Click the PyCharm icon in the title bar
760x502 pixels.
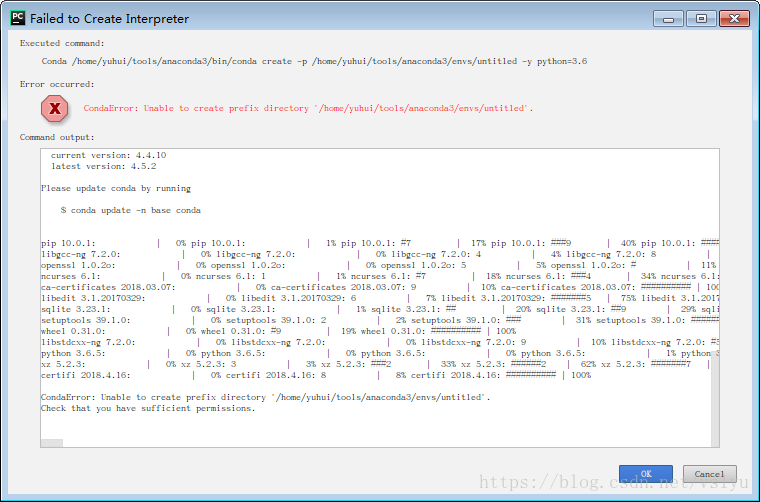click(18, 18)
